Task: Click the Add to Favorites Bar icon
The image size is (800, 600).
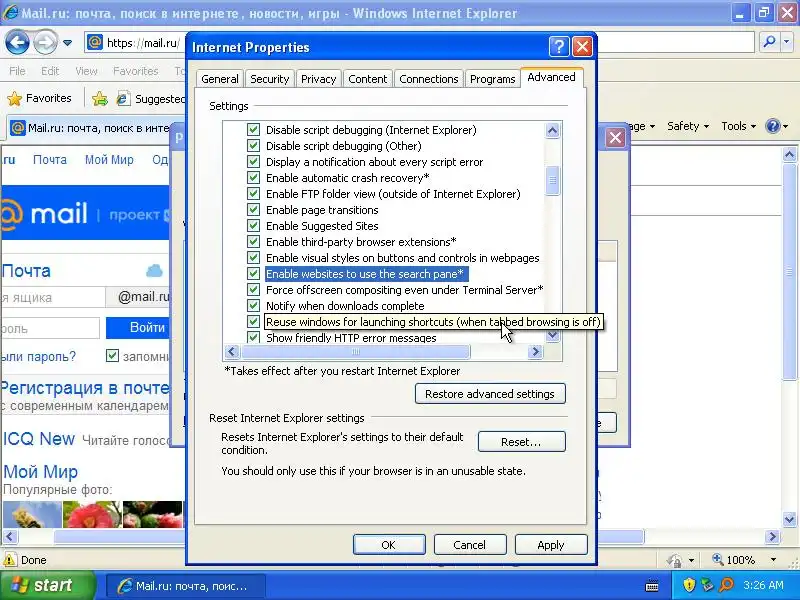Action: [100, 98]
